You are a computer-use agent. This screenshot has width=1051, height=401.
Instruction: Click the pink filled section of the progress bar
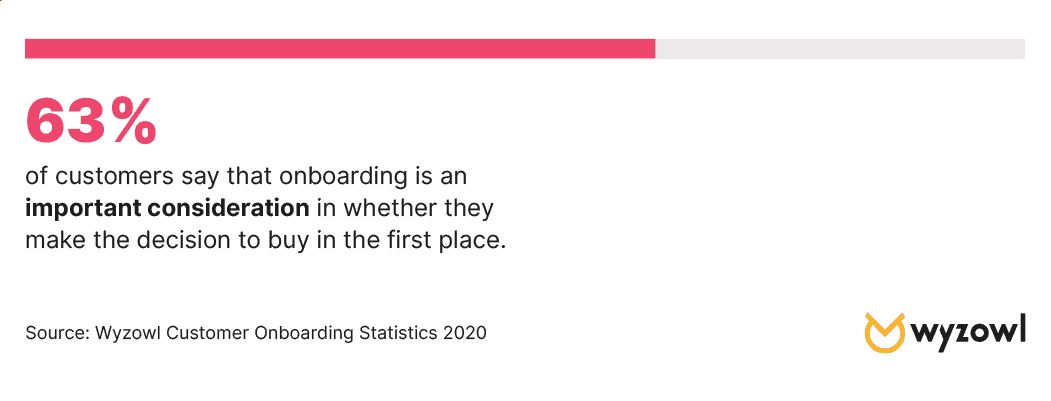(x=340, y=48)
